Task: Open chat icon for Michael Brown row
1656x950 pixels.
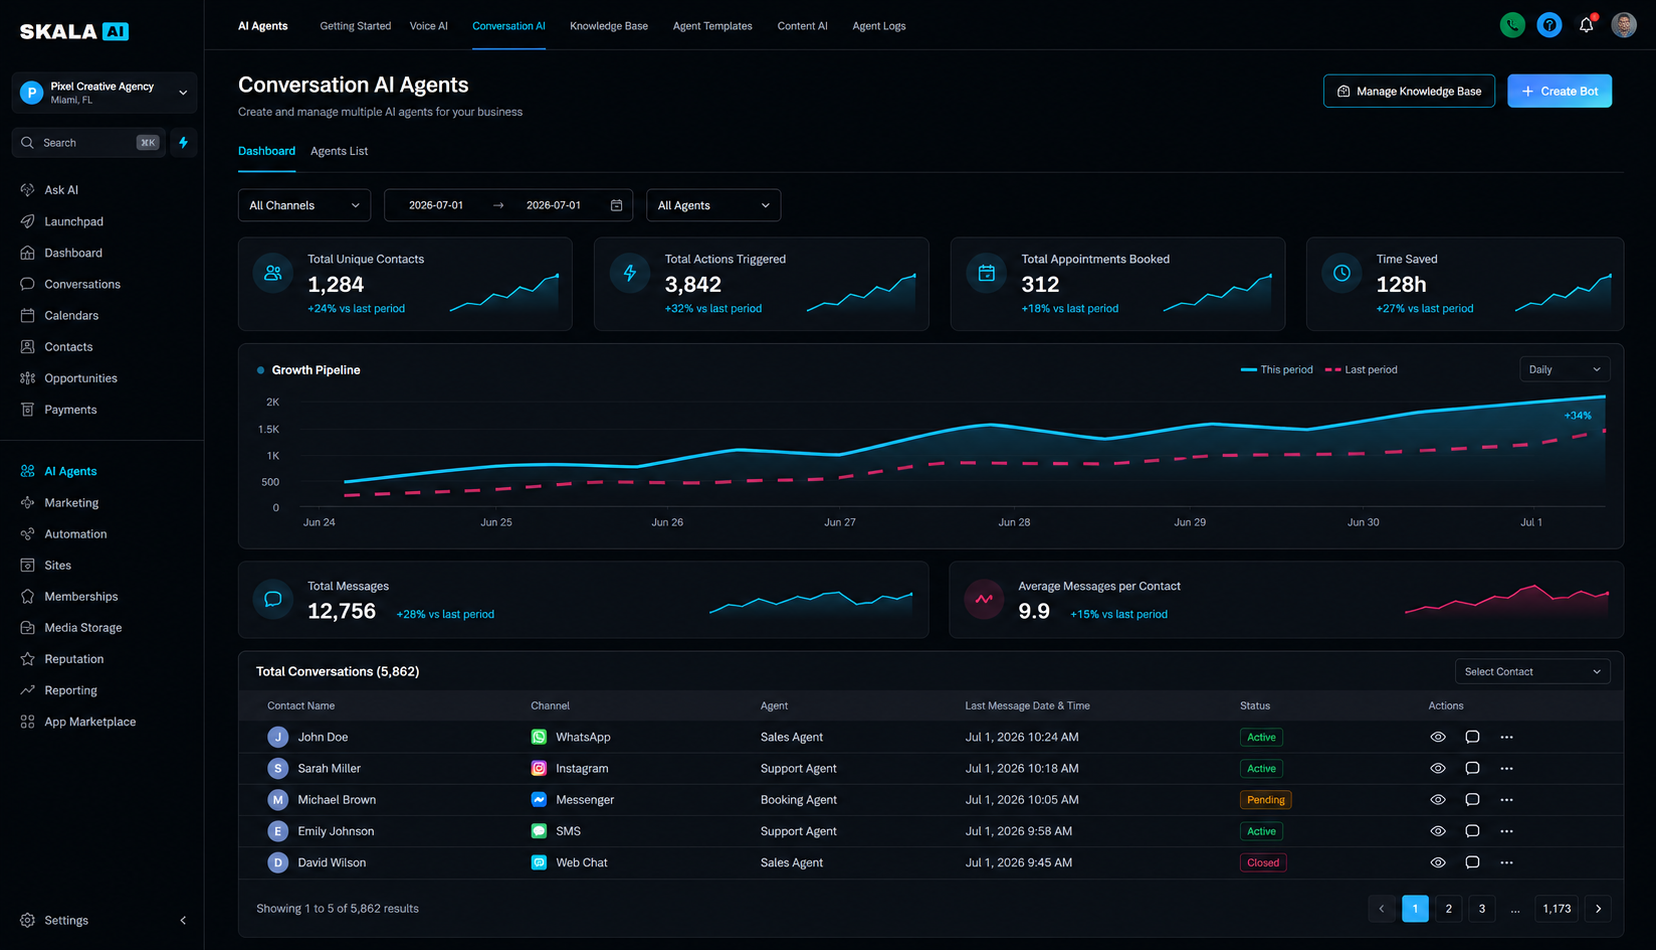Action: [1472, 800]
